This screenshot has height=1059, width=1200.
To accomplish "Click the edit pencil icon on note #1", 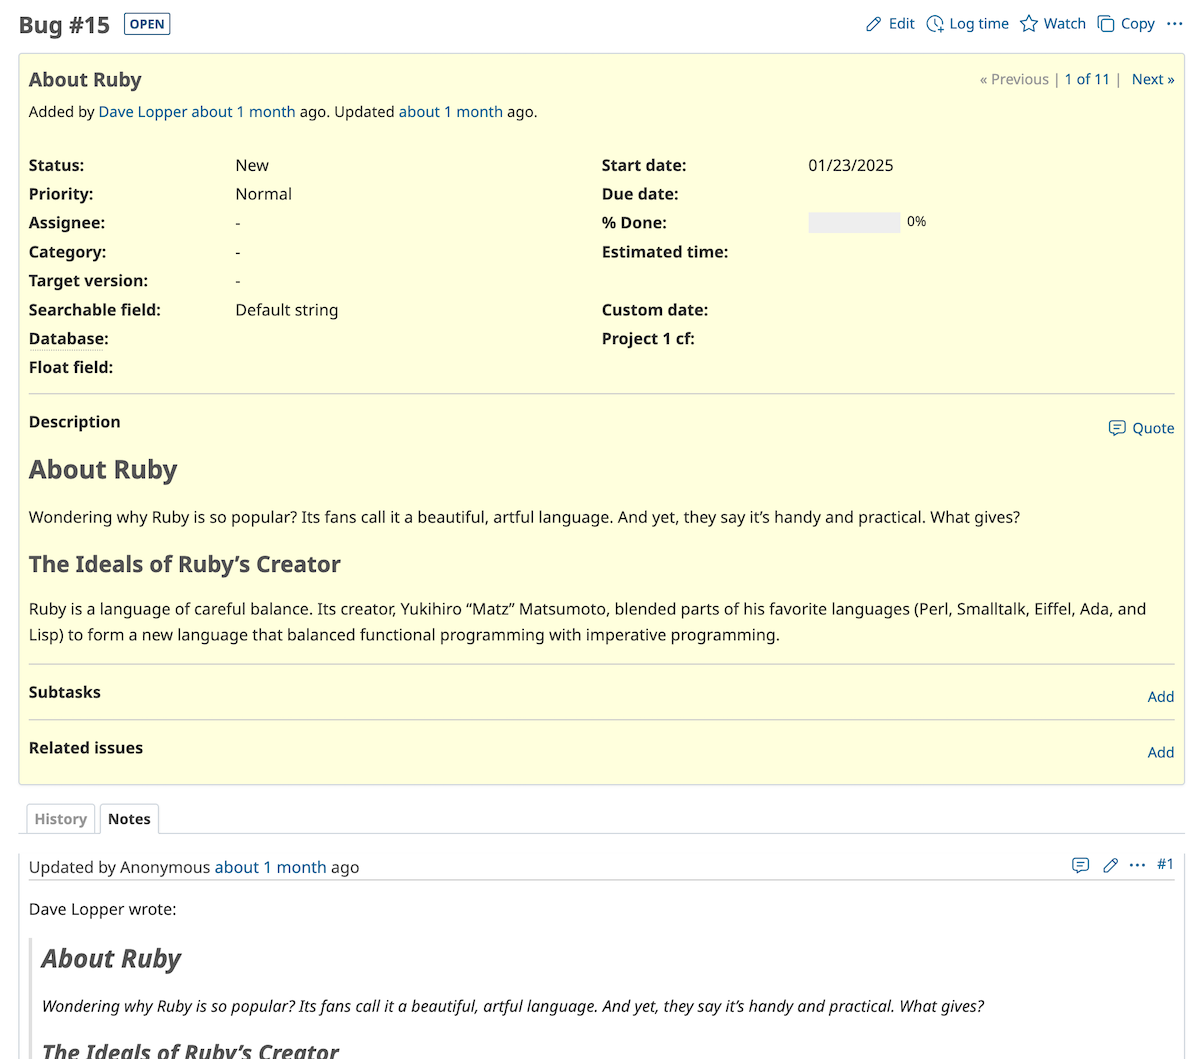I will (1110, 866).
